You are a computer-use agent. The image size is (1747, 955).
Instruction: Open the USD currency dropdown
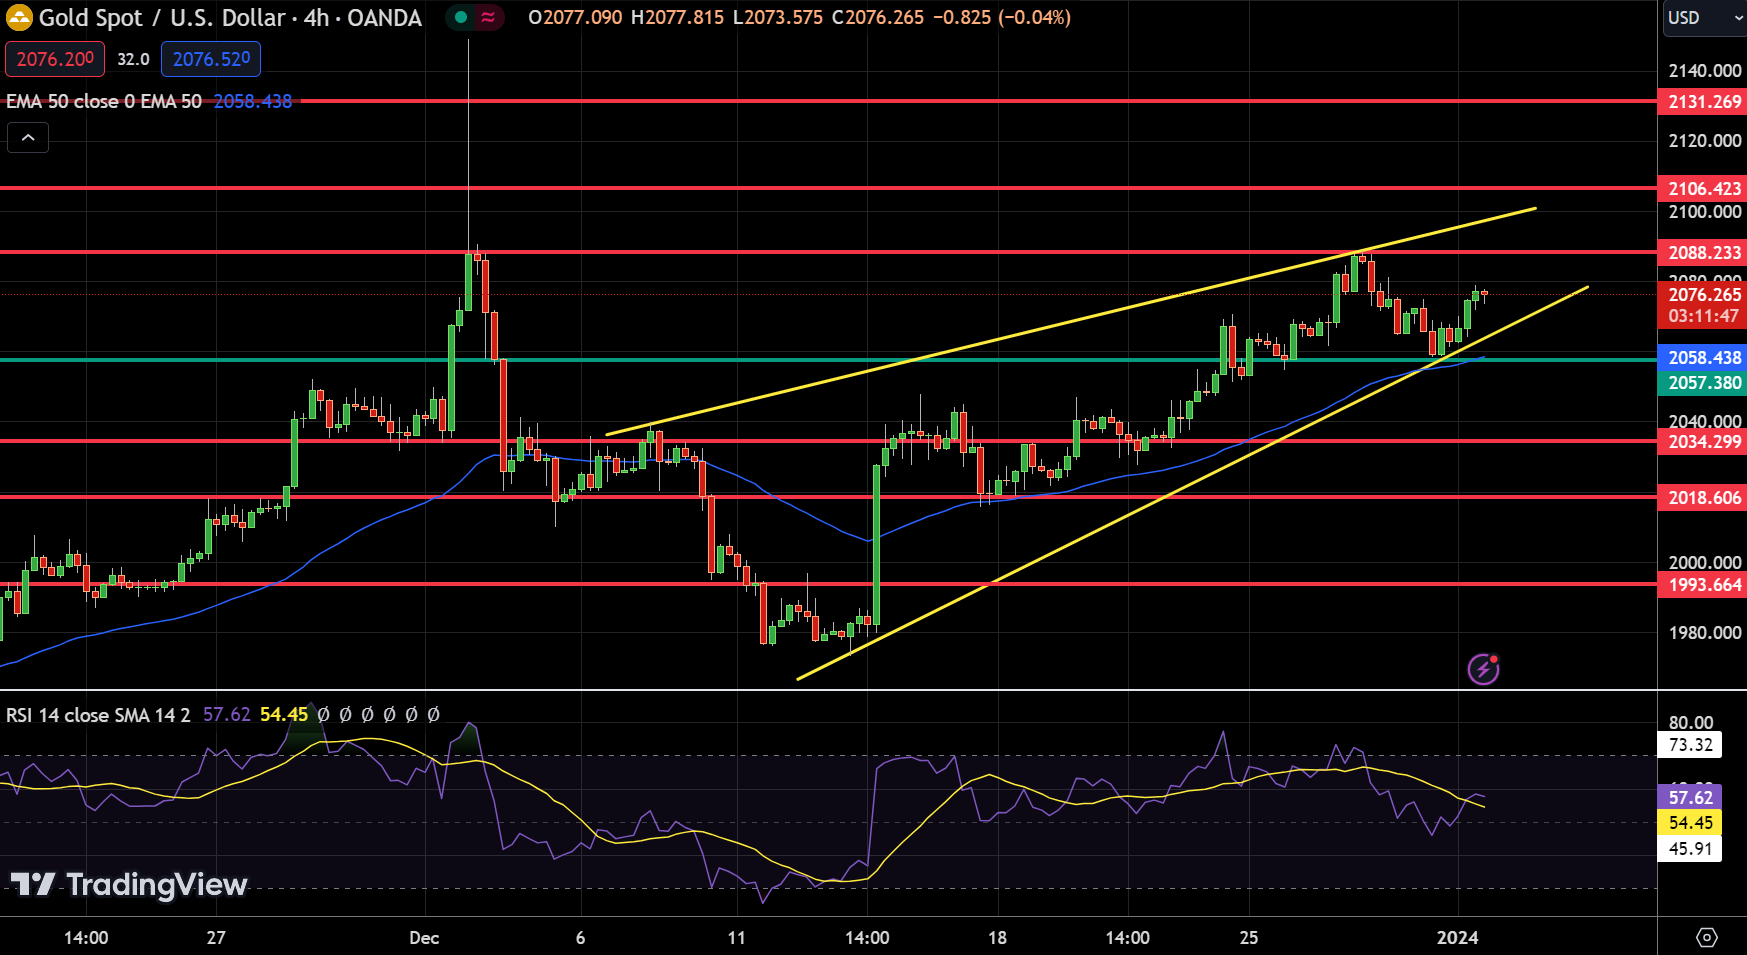coord(1704,17)
